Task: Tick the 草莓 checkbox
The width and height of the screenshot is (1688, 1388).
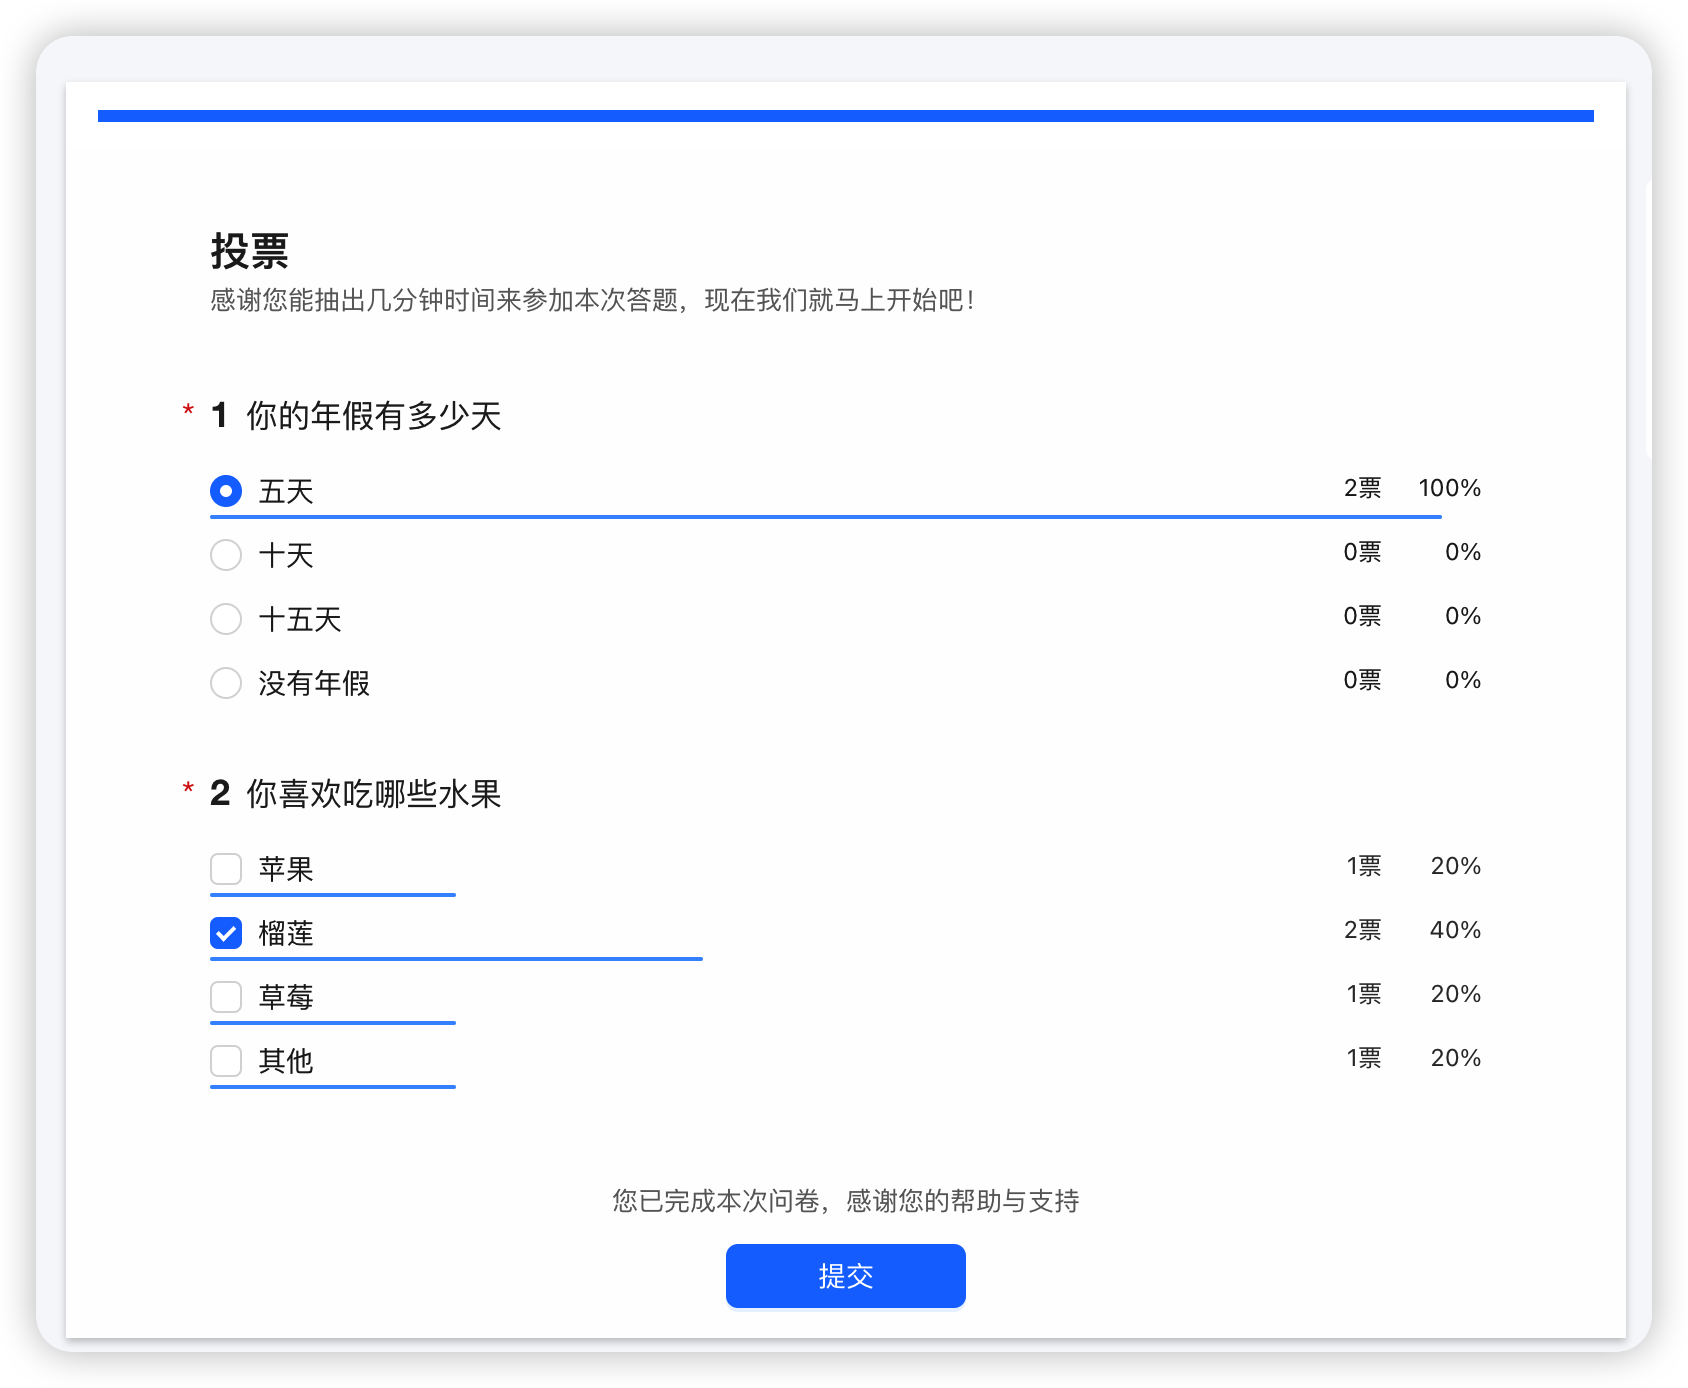Action: click(226, 997)
